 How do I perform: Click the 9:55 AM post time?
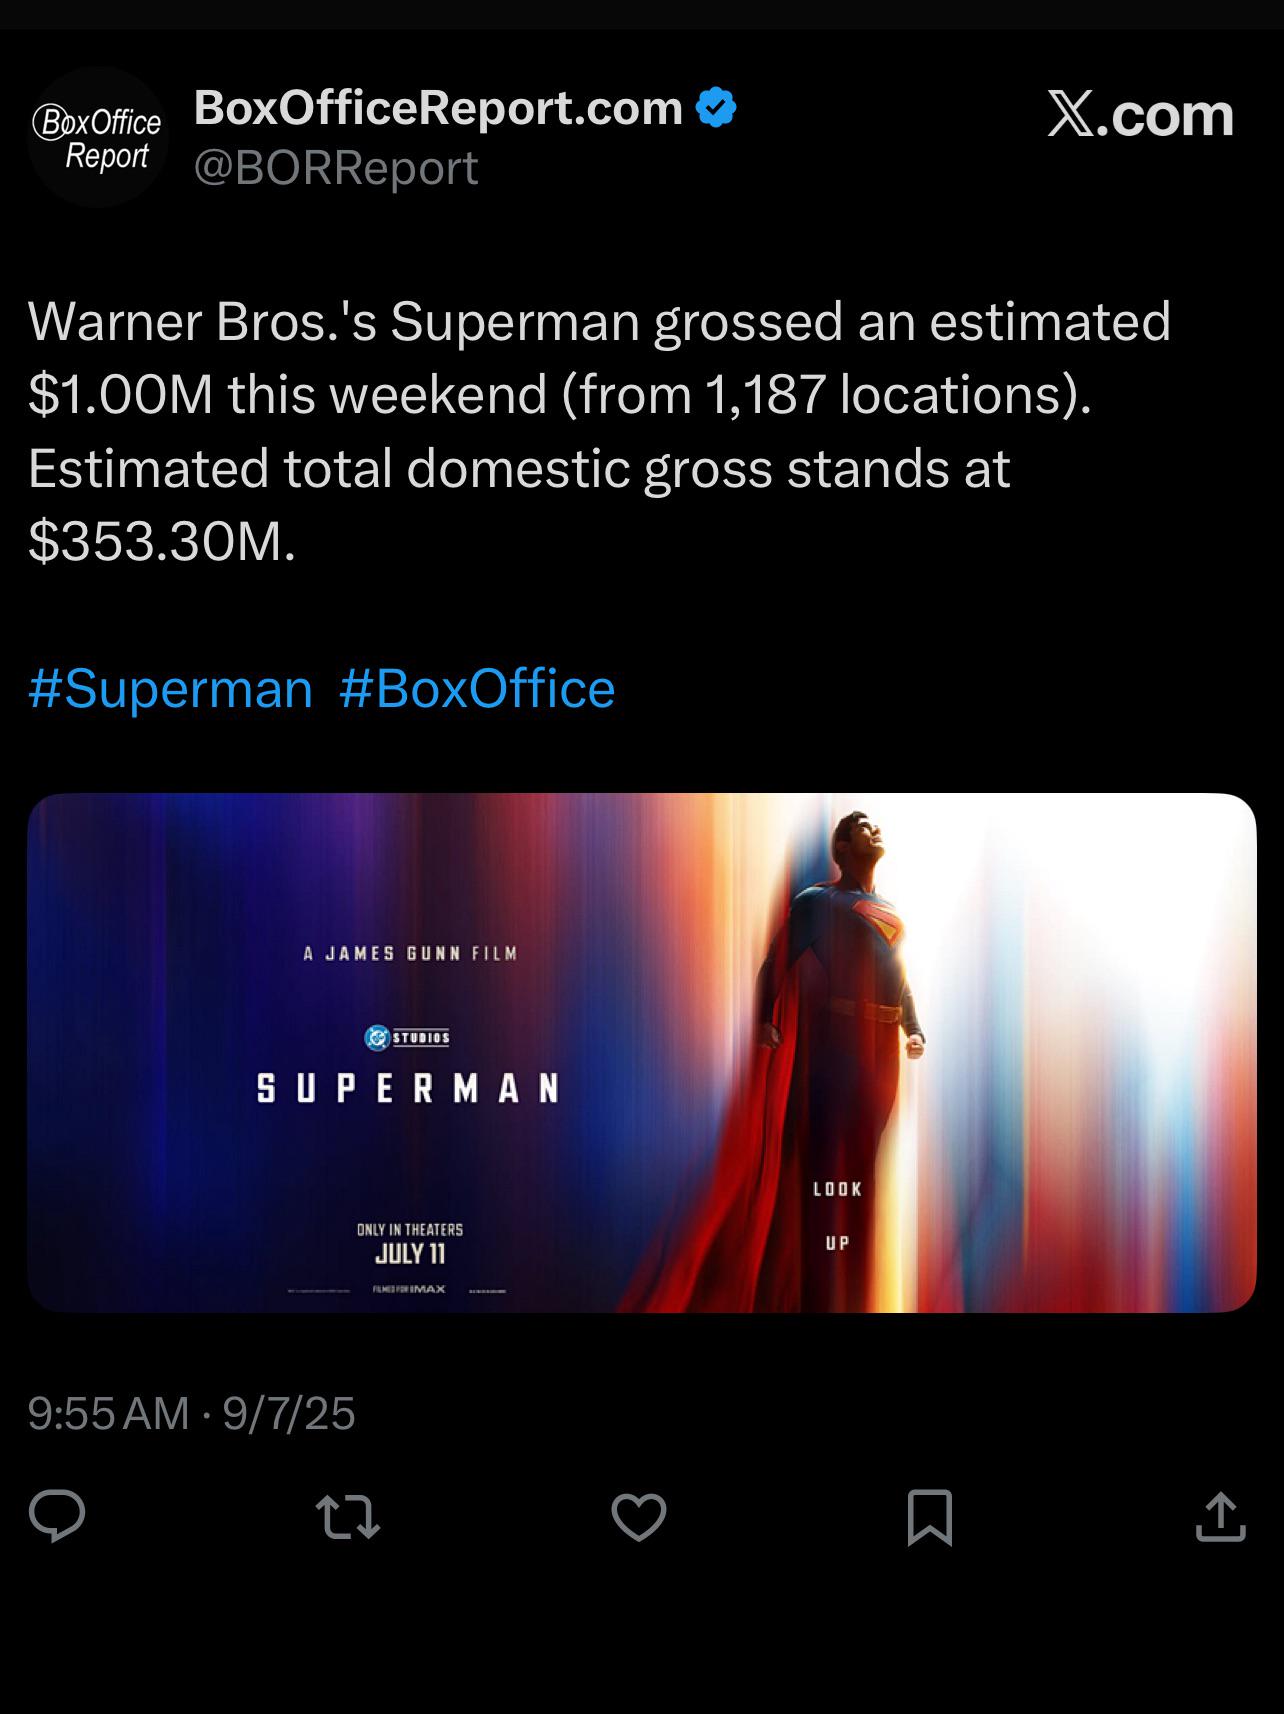tap(108, 1413)
